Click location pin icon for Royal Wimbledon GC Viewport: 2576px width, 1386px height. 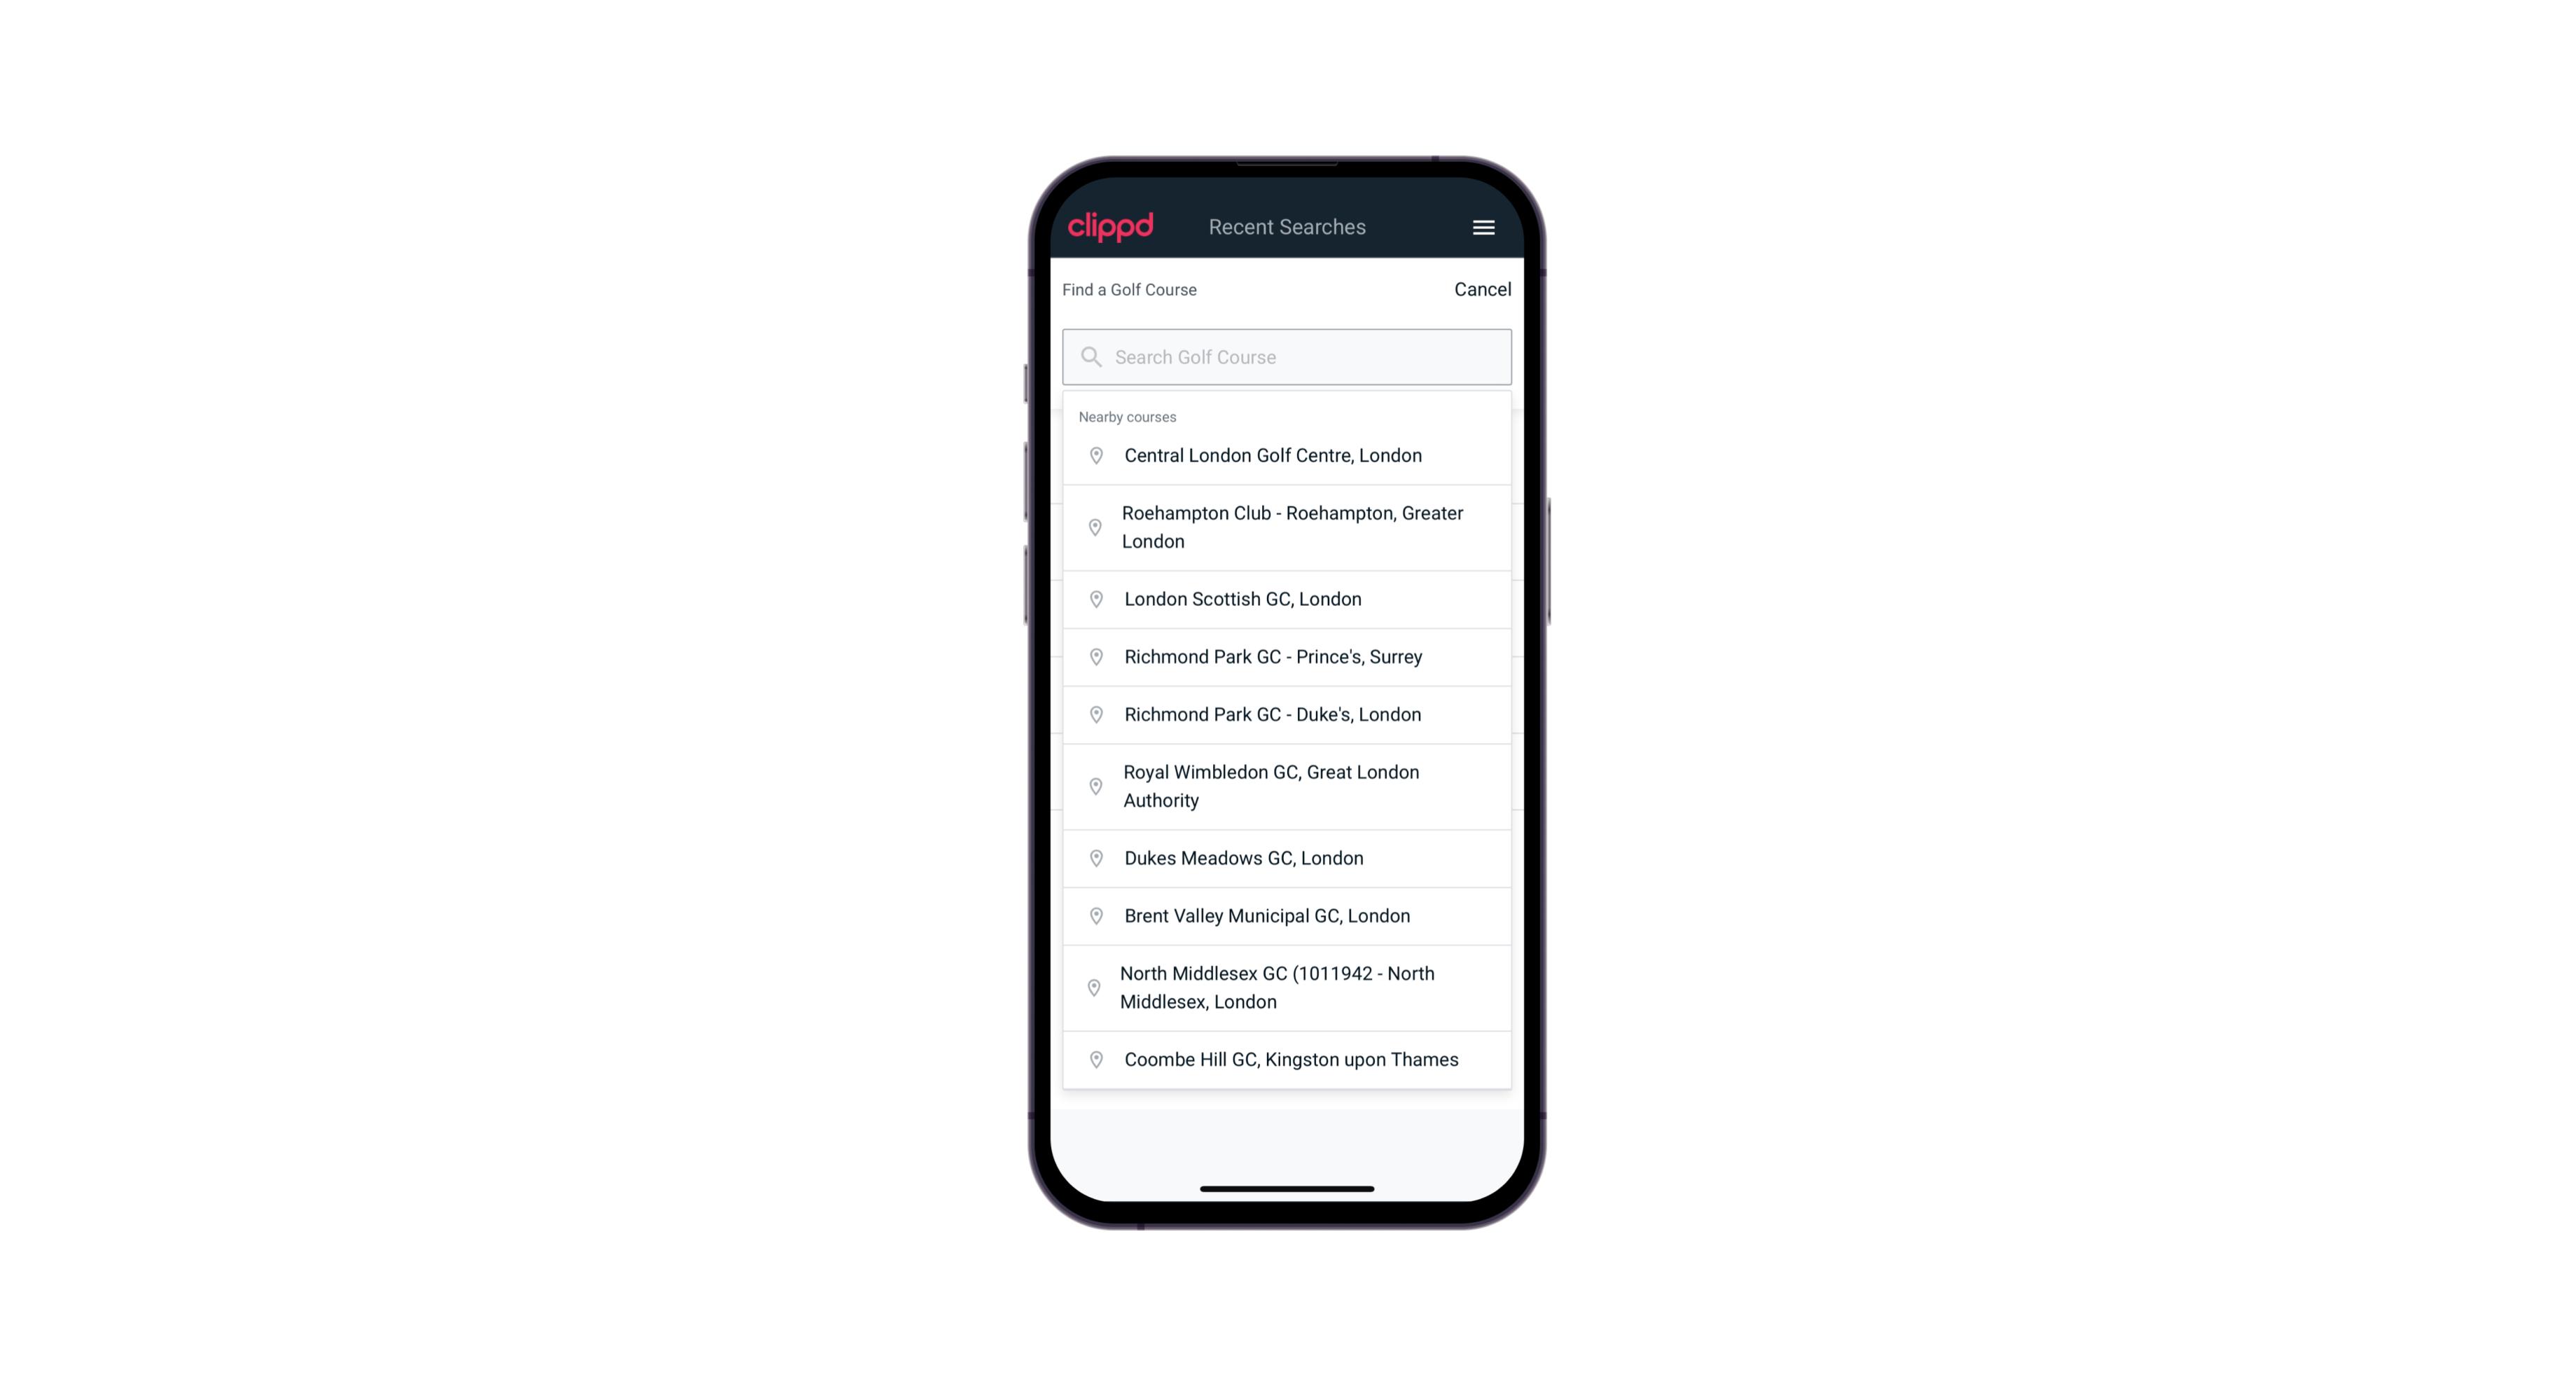coord(1097,785)
